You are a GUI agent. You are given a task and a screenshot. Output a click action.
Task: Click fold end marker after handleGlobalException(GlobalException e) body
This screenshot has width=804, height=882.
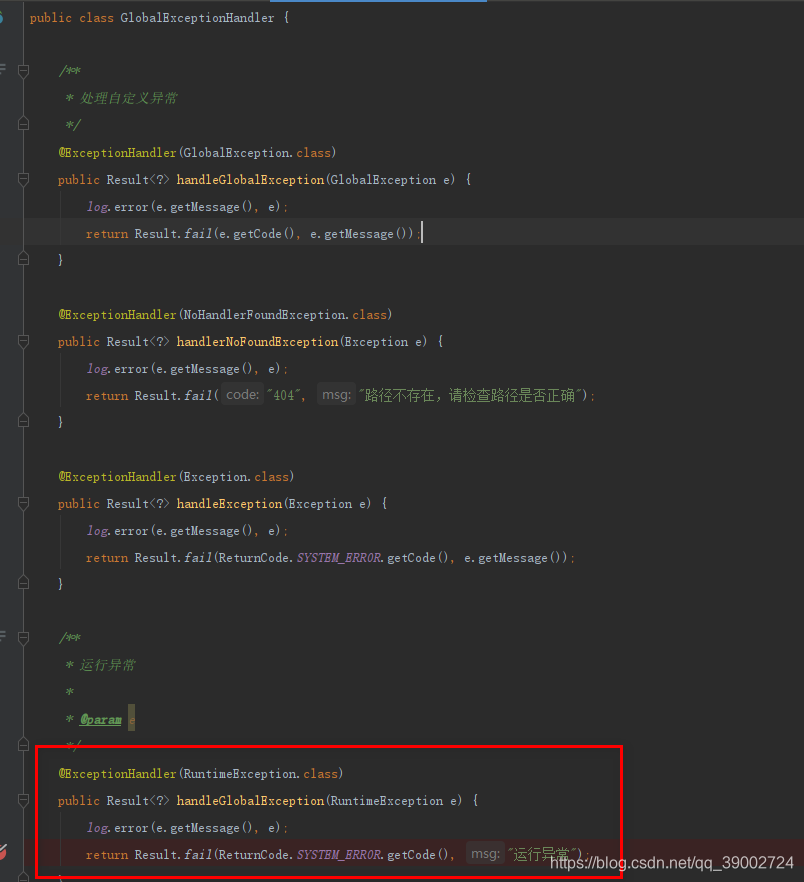click(x=24, y=259)
